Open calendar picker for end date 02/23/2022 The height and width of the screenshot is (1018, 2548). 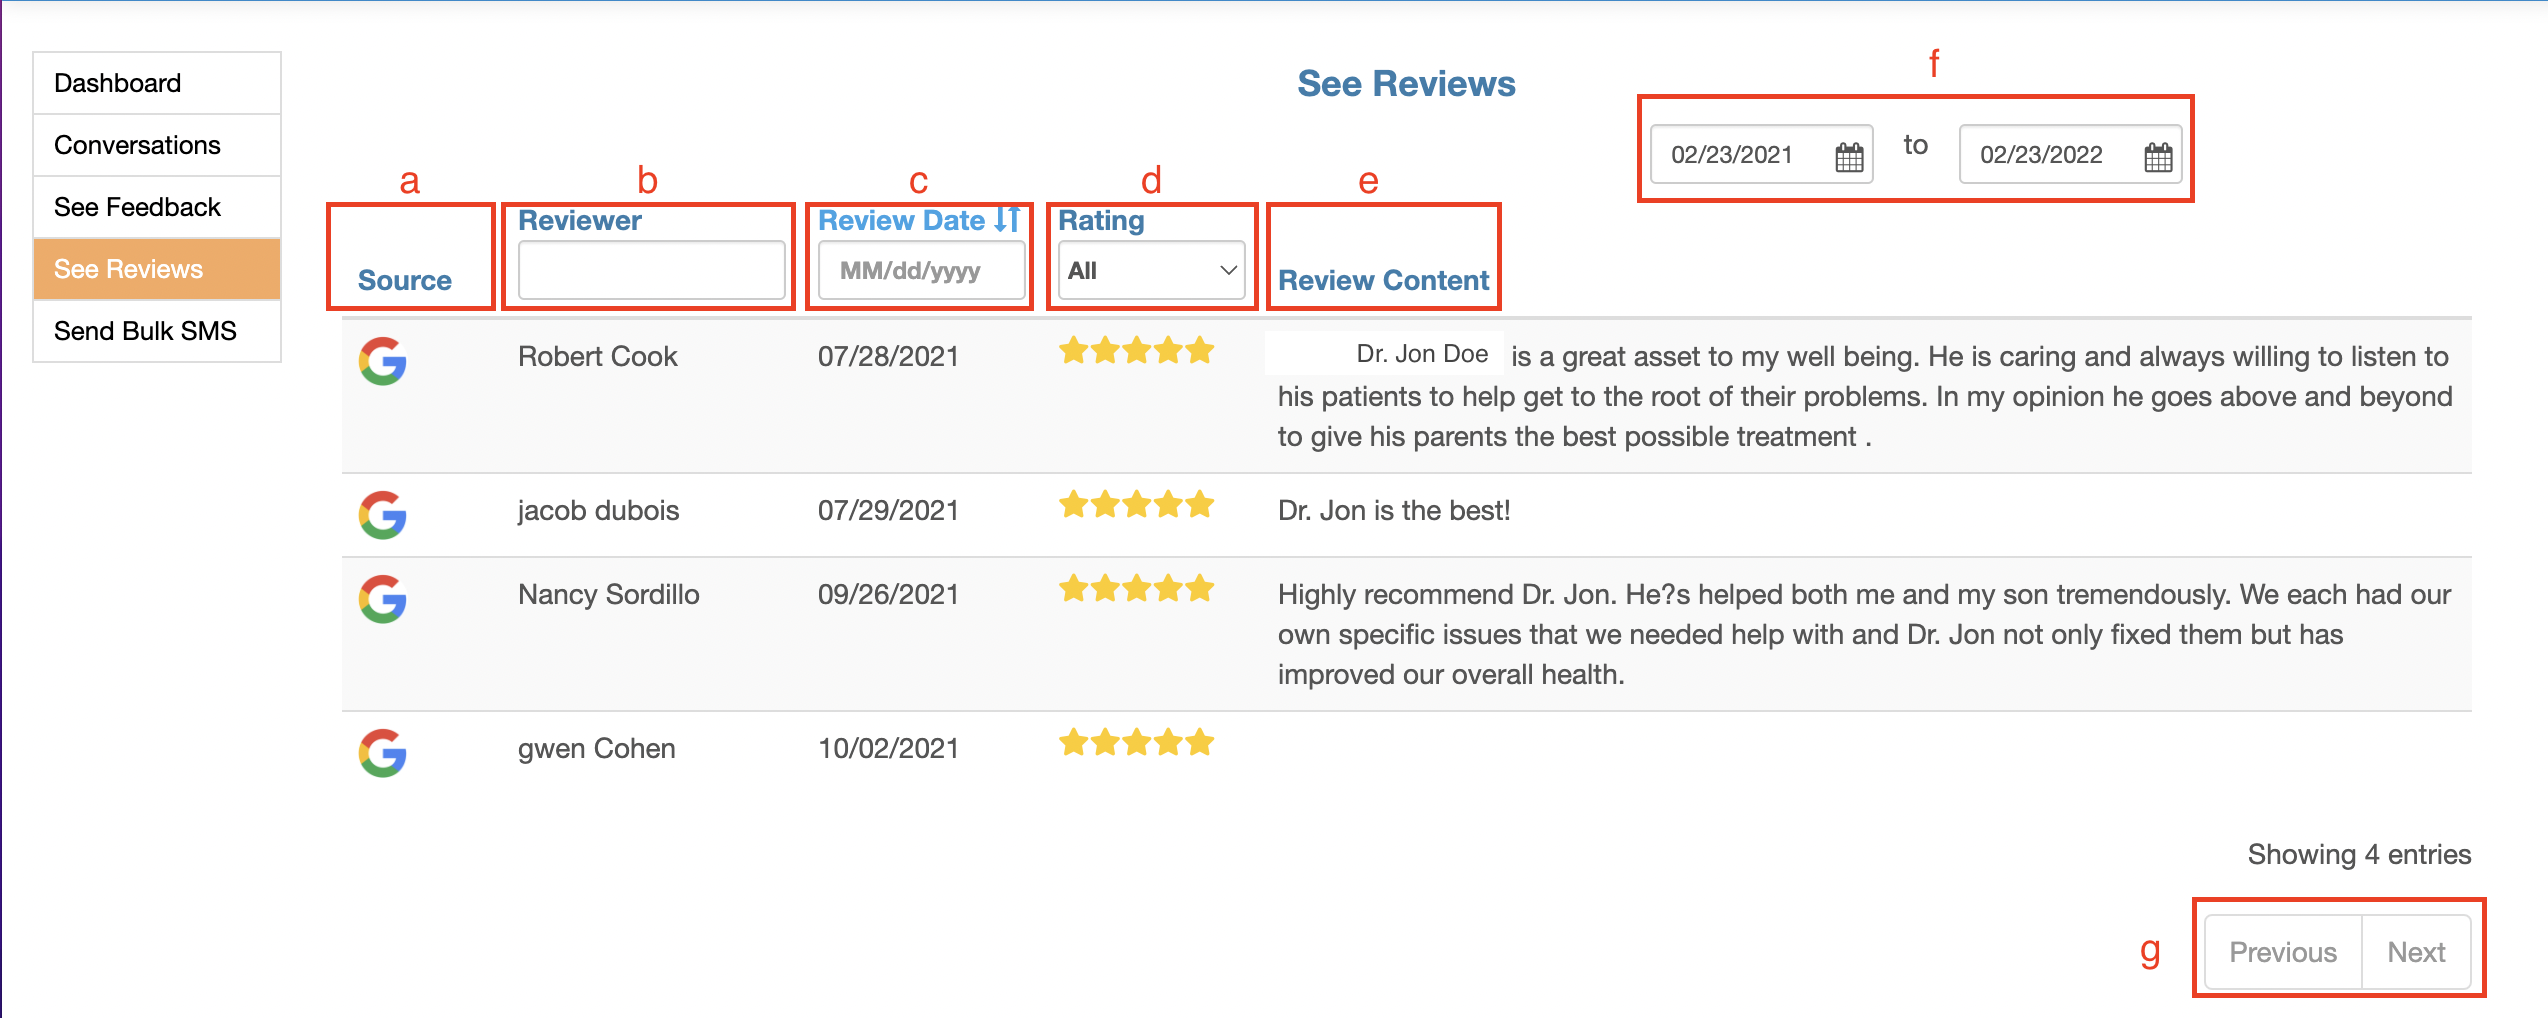[x=2158, y=157]
